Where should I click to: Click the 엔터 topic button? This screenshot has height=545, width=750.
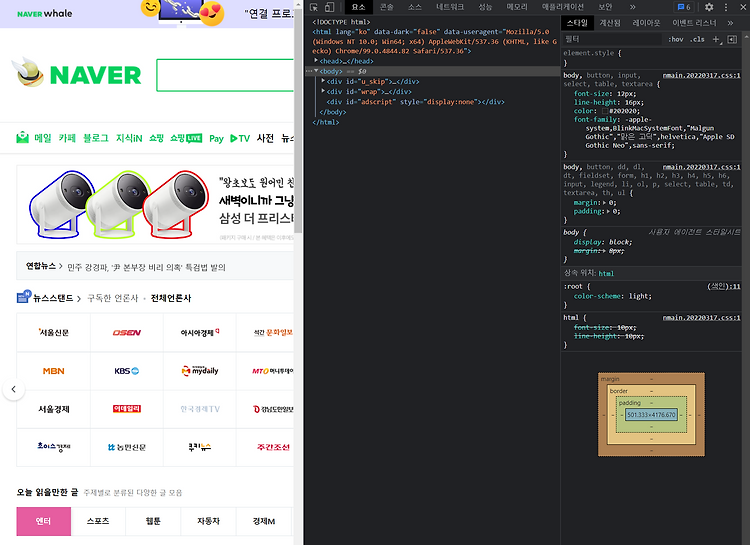tap(44, 521)
